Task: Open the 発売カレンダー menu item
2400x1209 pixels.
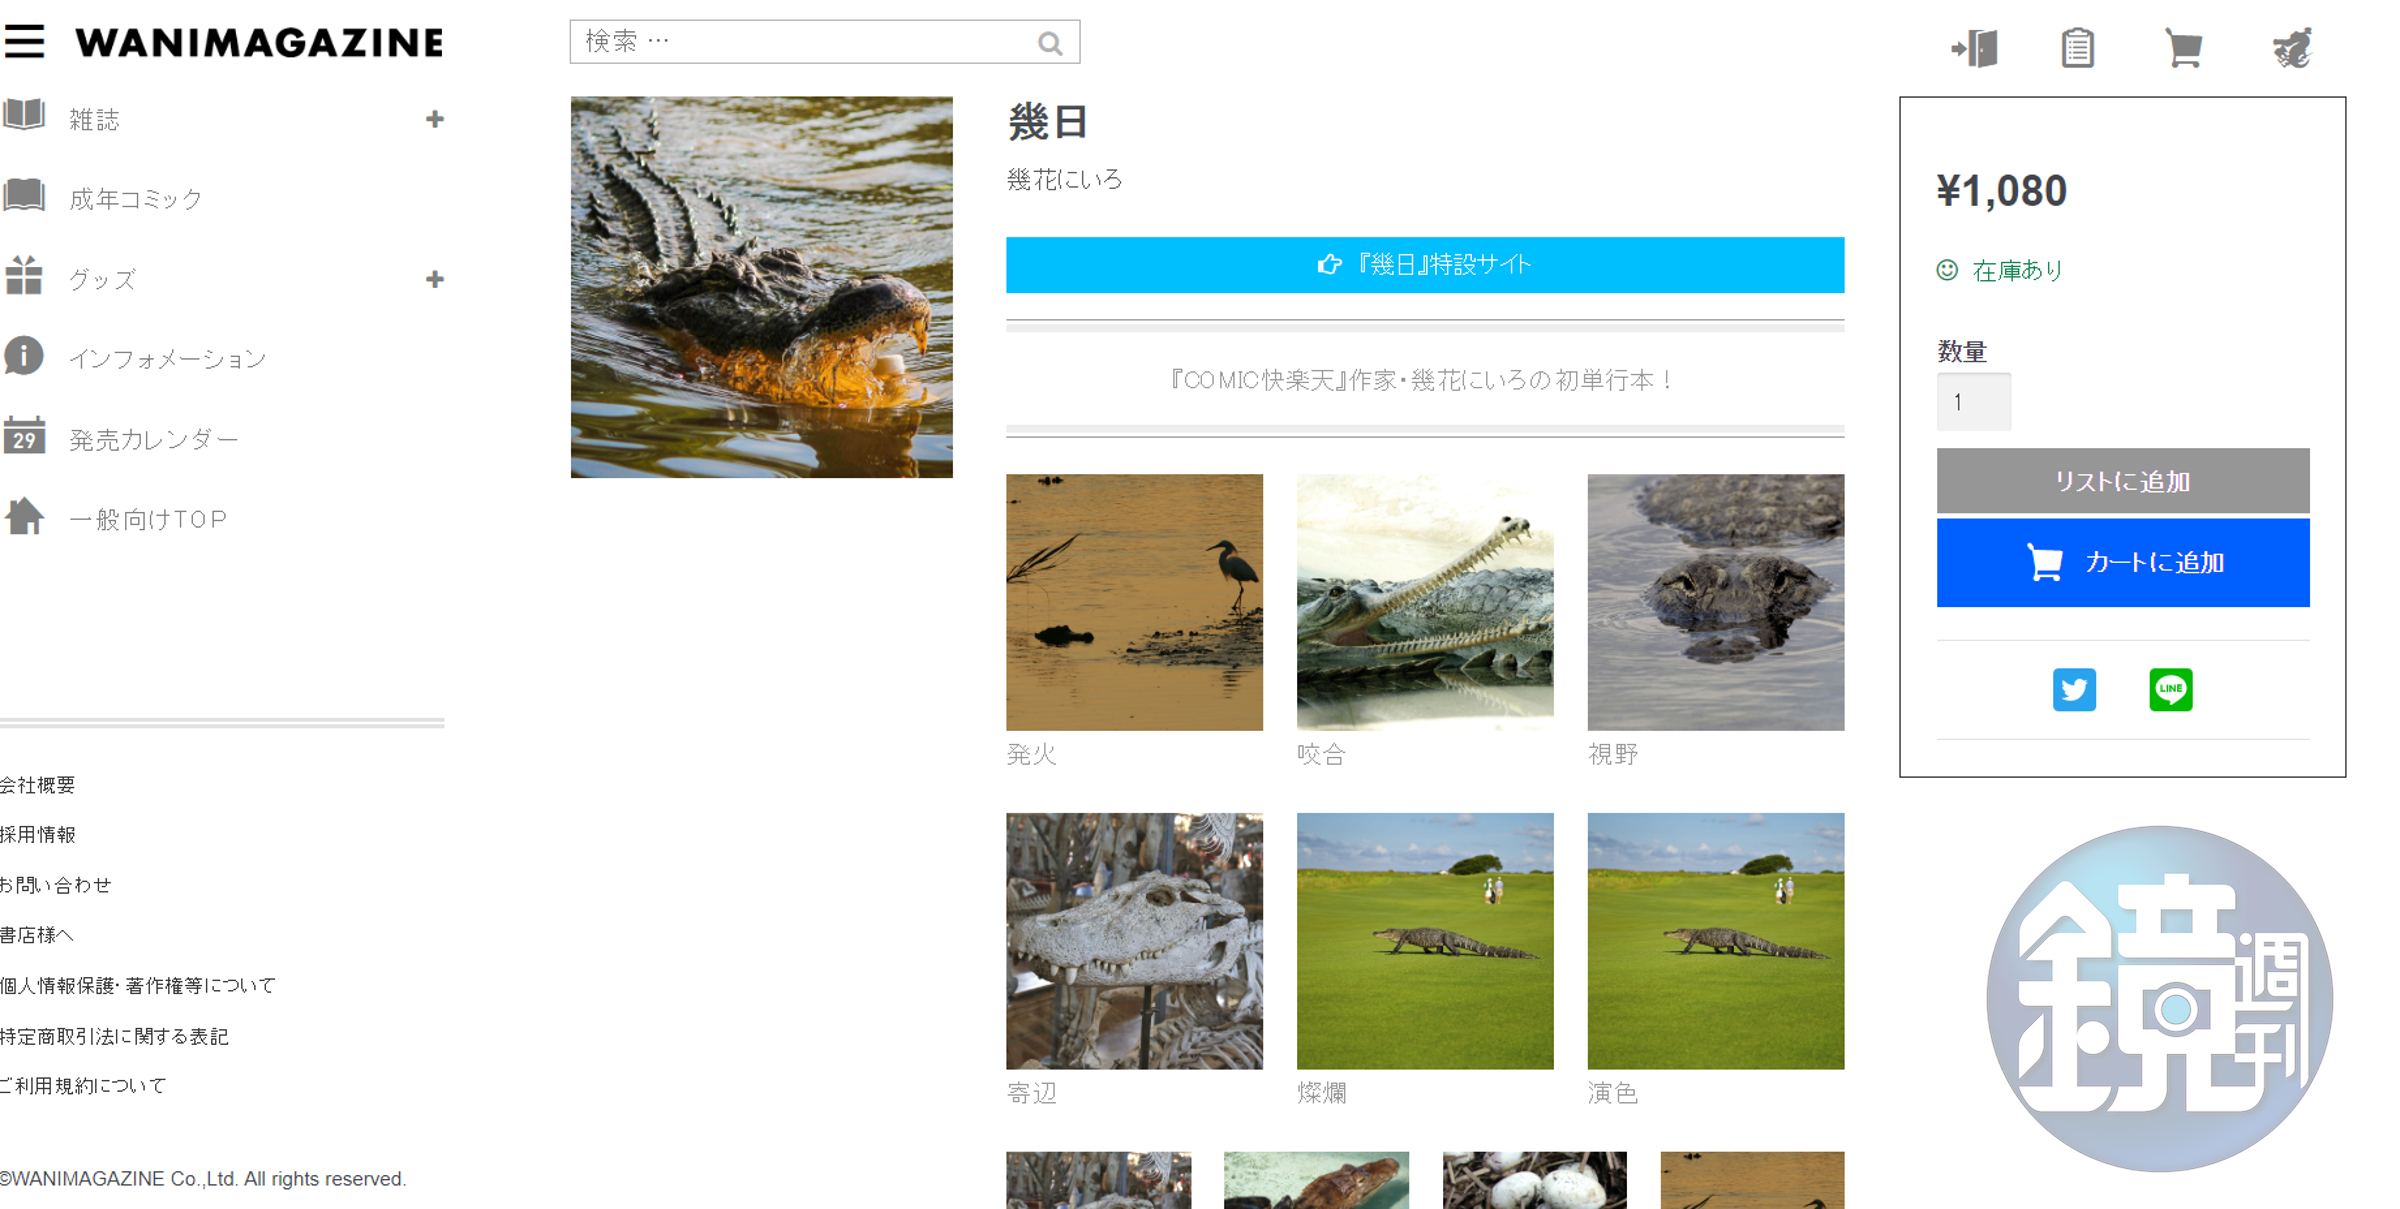Action: (154, 439)
